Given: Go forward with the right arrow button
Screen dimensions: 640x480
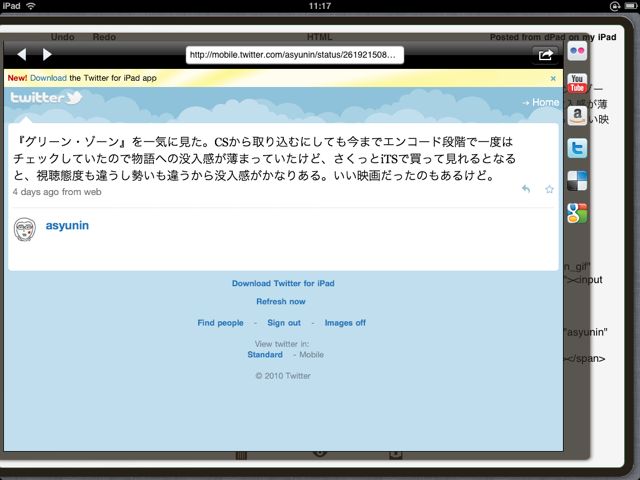Looking at the screenshot, I should (x=47, y=54).
